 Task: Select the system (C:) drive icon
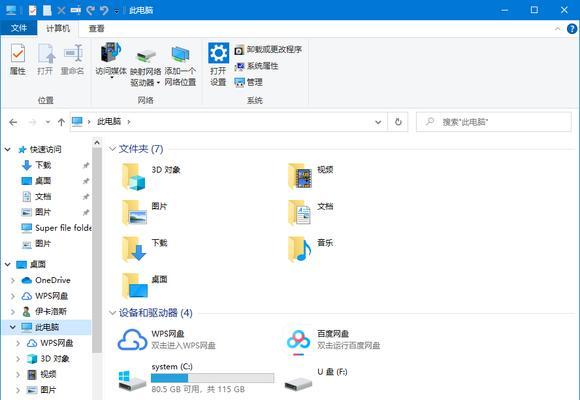(x=132, y=379)
